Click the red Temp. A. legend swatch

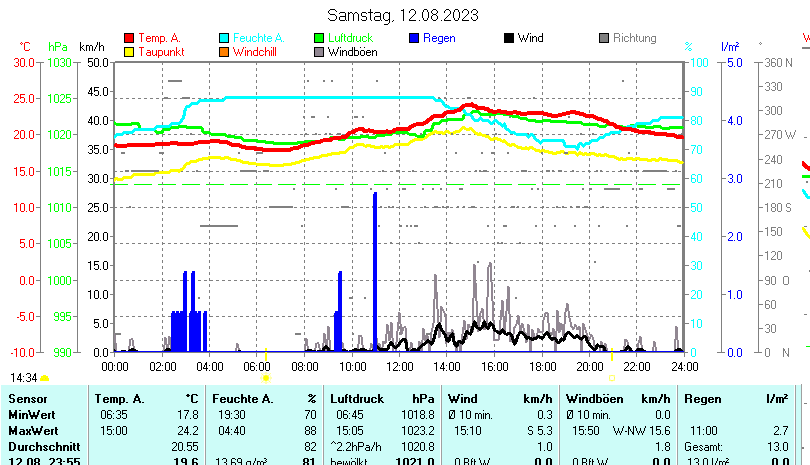pyautogui.click(x=128, y=38)
